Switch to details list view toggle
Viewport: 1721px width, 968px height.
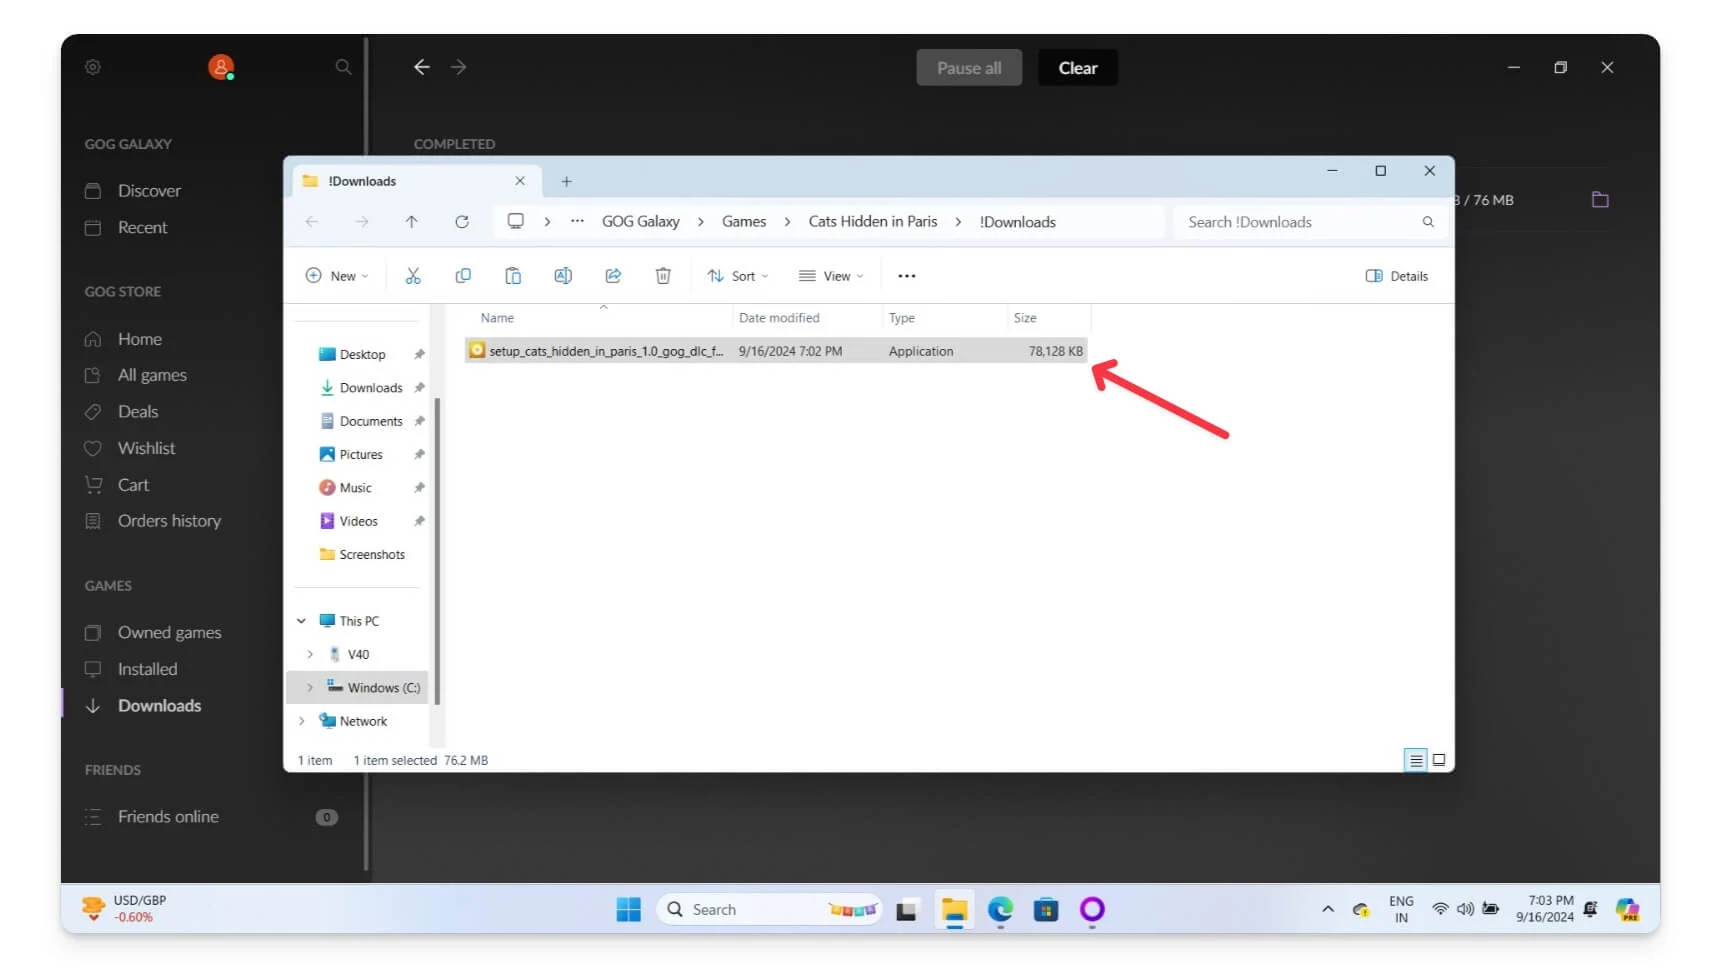click(x=1415, y=760)
